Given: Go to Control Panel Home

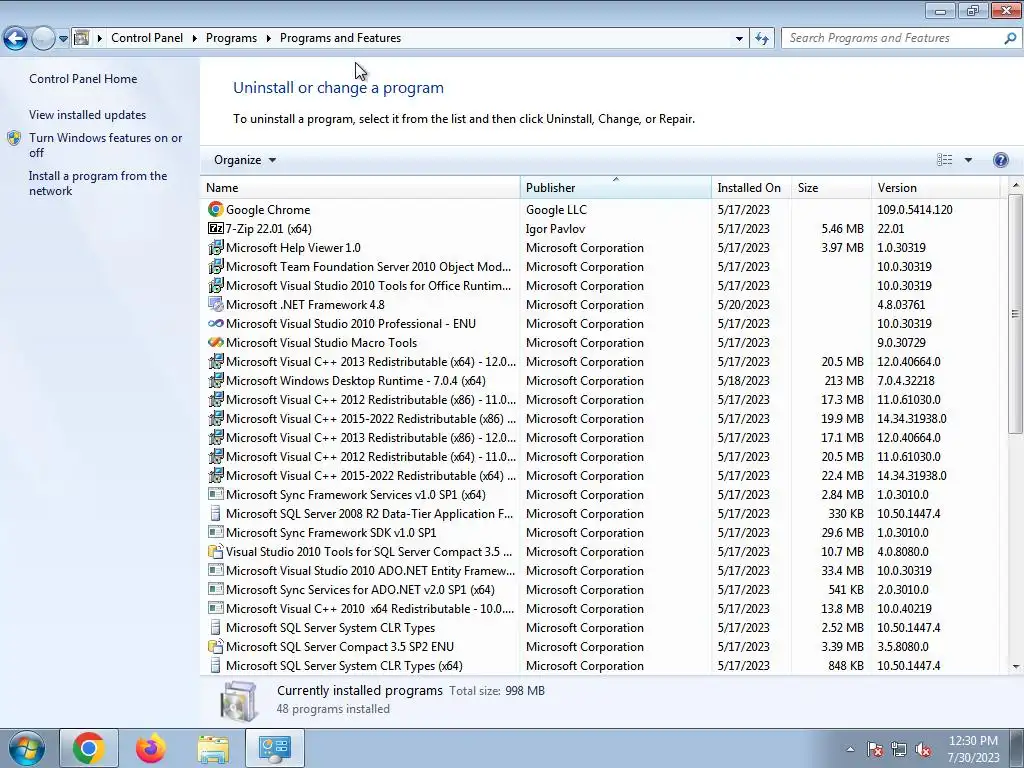Looking at the screenshot, I should [83, 79].
